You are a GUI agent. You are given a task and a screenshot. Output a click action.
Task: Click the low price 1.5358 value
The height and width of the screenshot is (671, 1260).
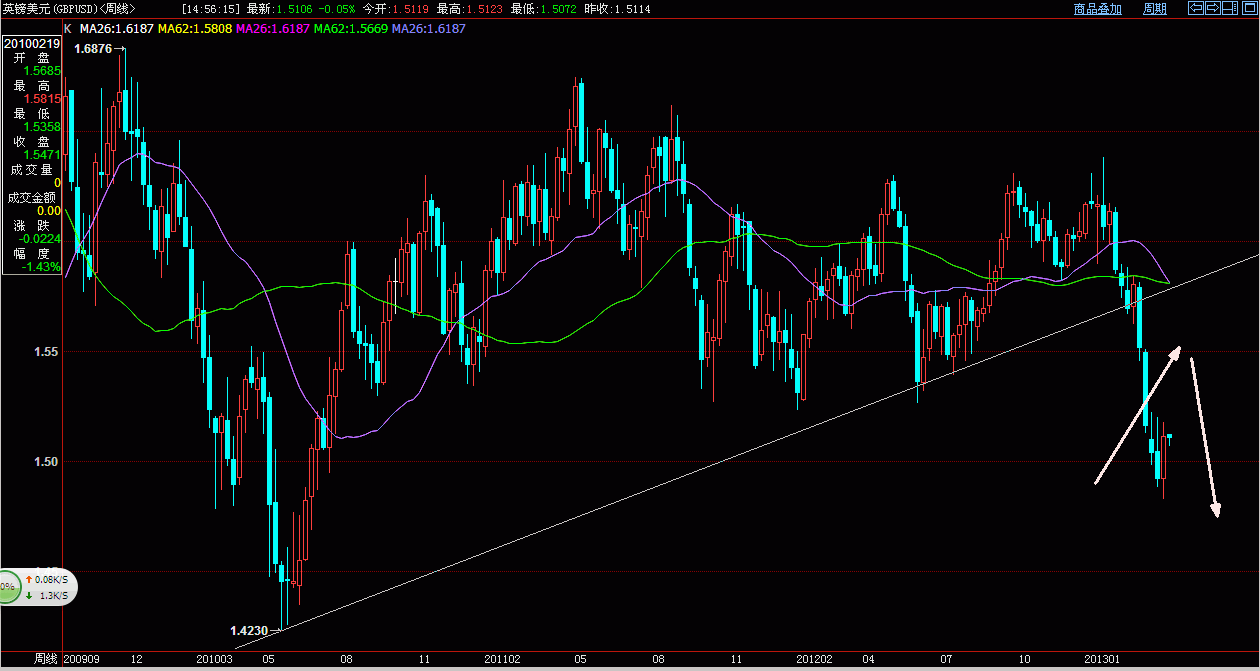pos(42,127)
